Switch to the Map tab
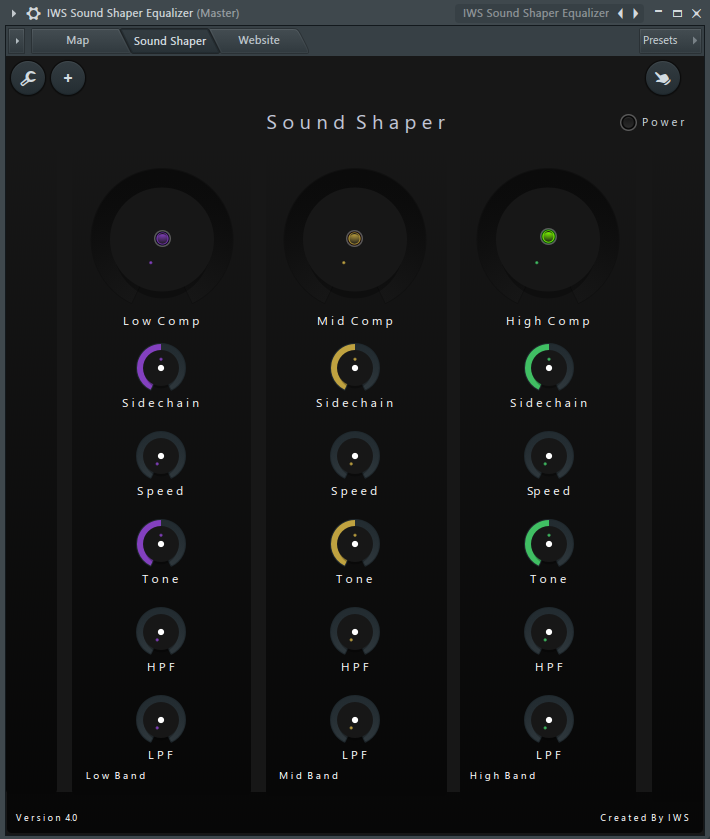The image size is (710, 839). [x=78, y=41]
